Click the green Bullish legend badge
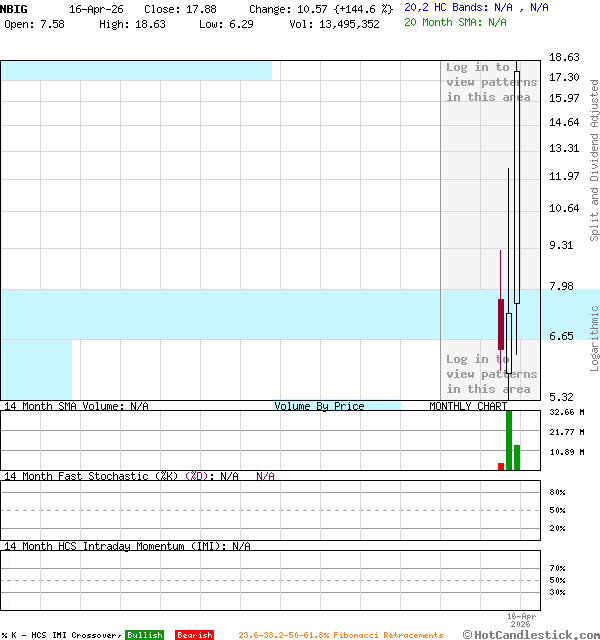This screenshot has height=640, width=600. 144,635
